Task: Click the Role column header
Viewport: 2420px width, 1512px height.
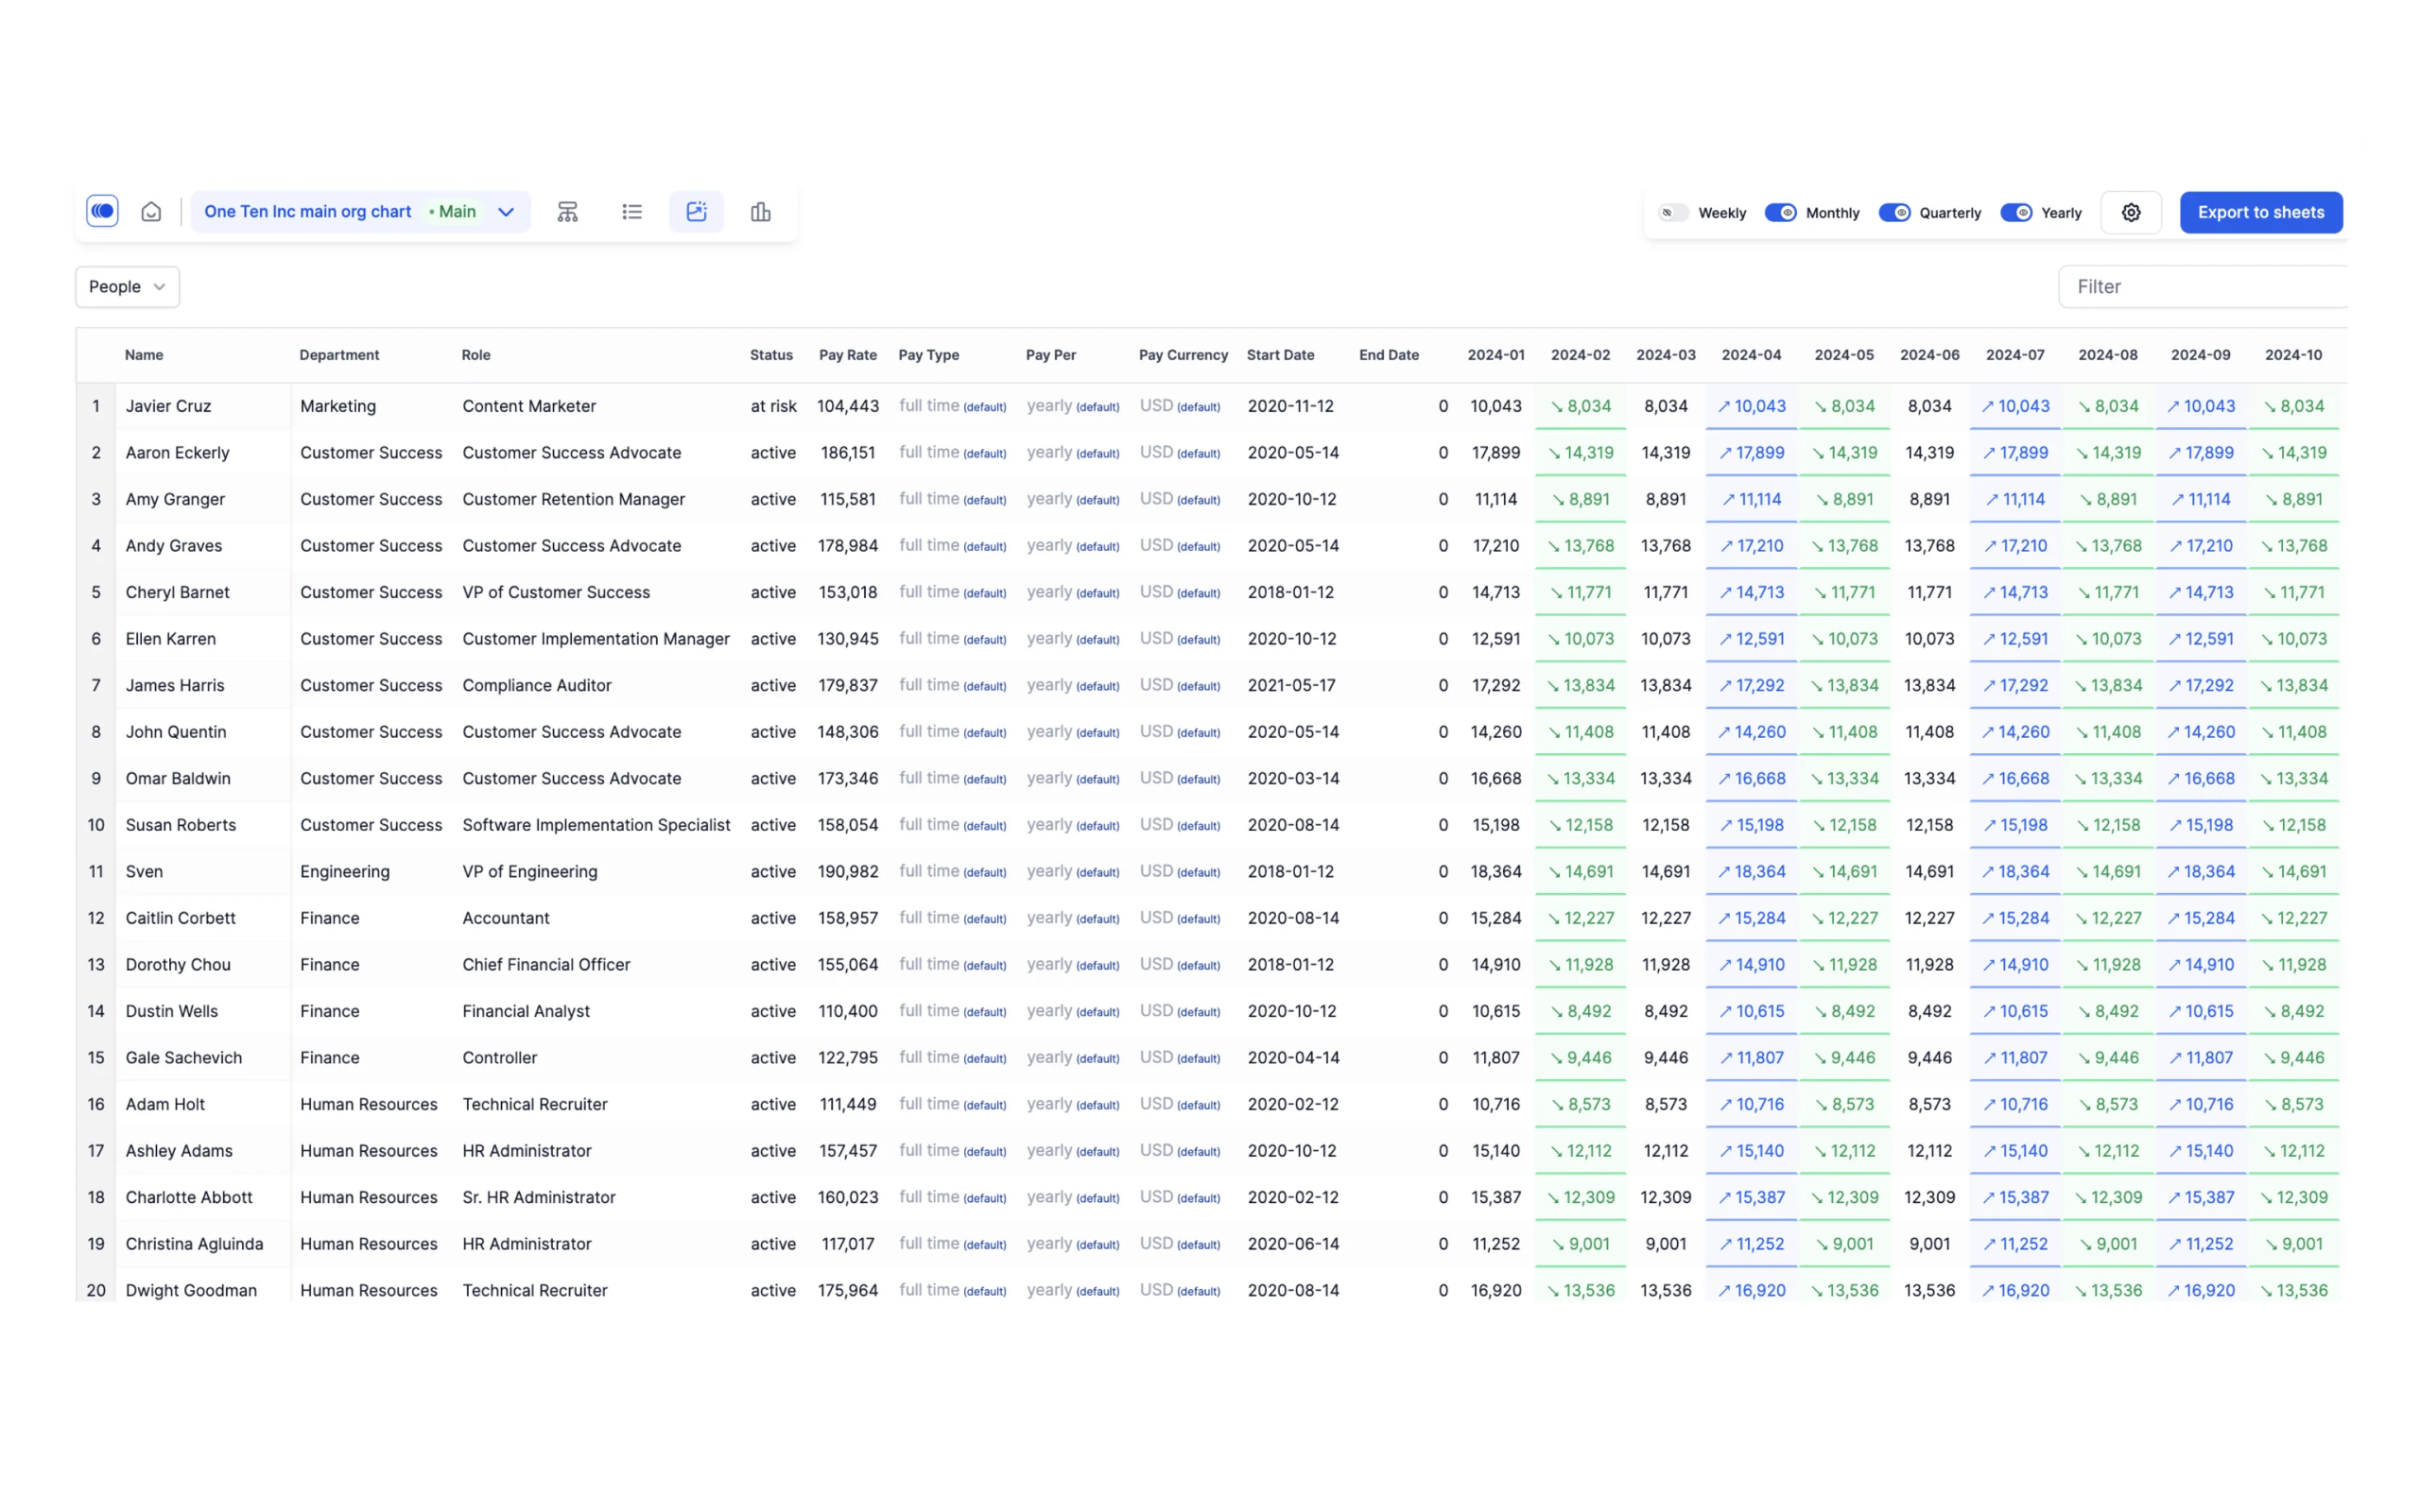Action: (x=476, y=354)
